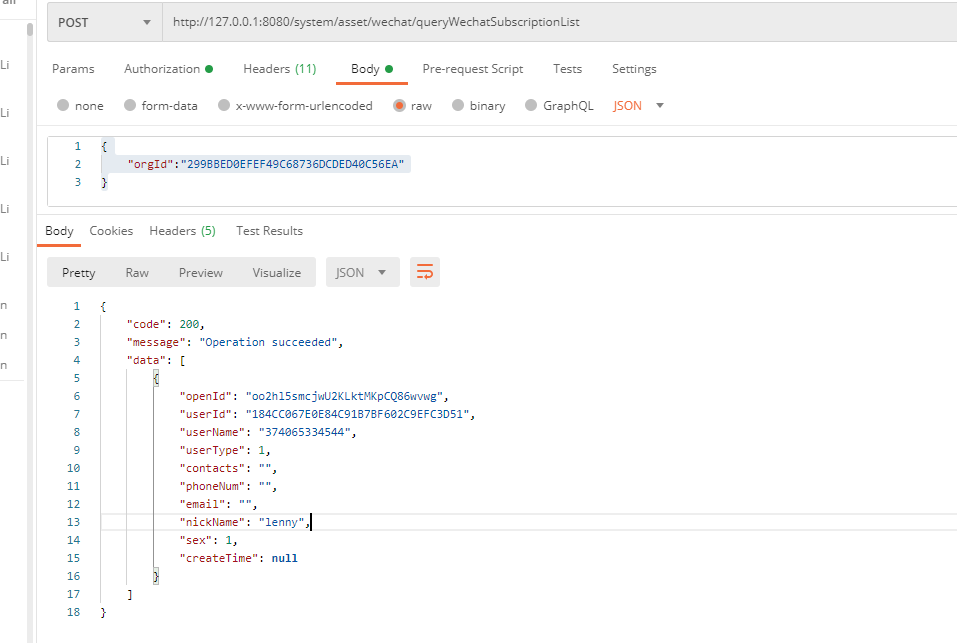The image size is (957, 643).
Task: Select x-www-form-urlencoded radio button
Action: (x=225, y=106)
